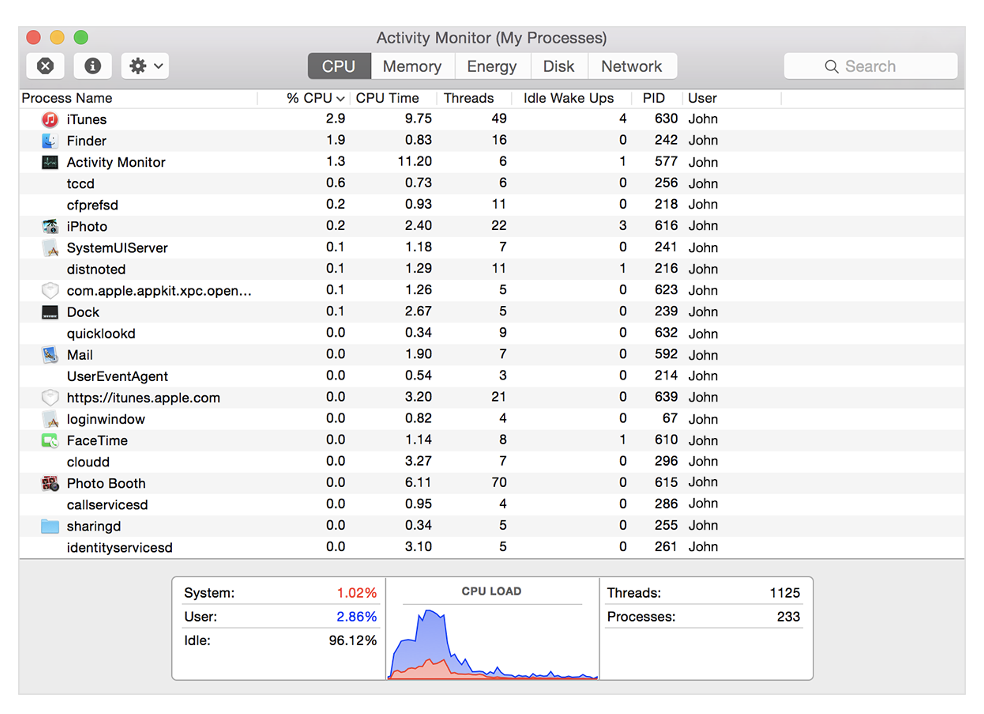Click the Quit Process (X) toolbar button
The height and width of the screenshot is (714, 984).
45,66
